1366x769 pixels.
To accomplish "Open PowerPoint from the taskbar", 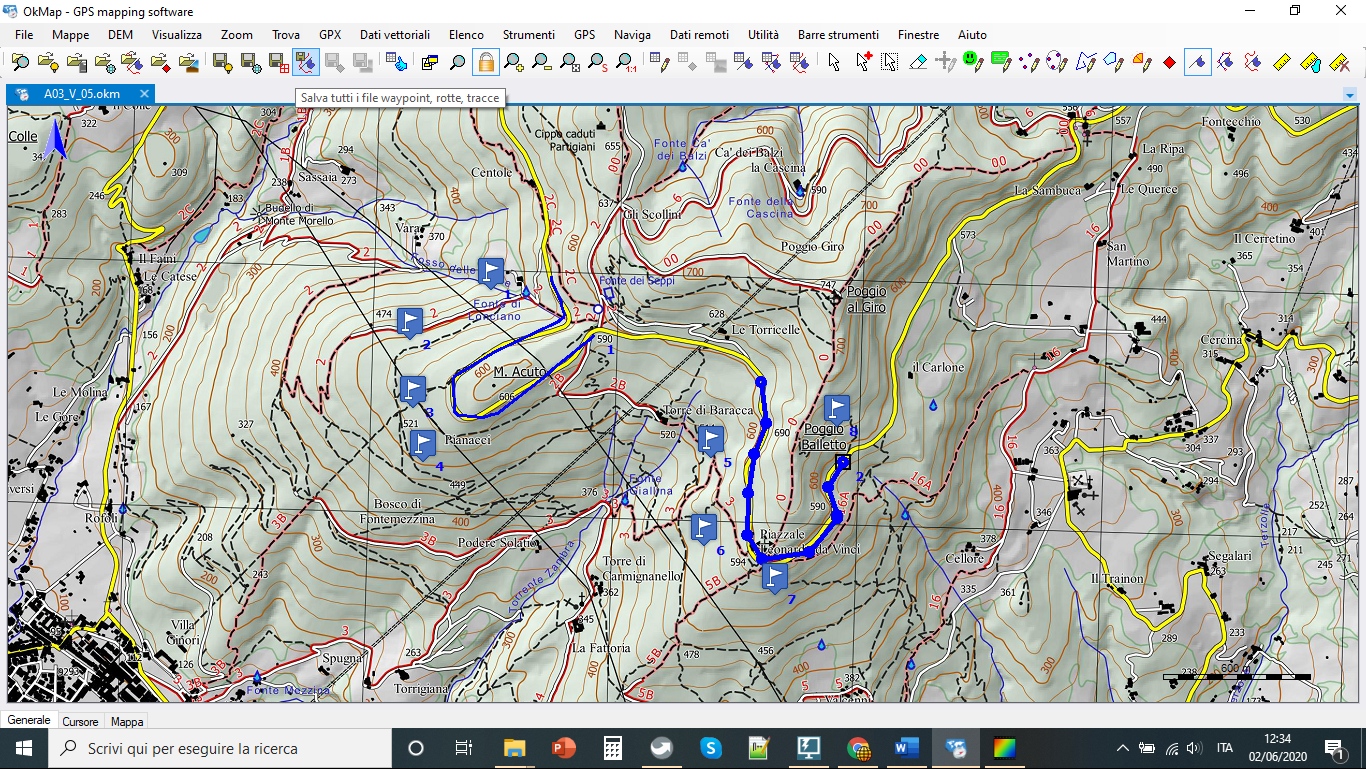I will point(563,748).
